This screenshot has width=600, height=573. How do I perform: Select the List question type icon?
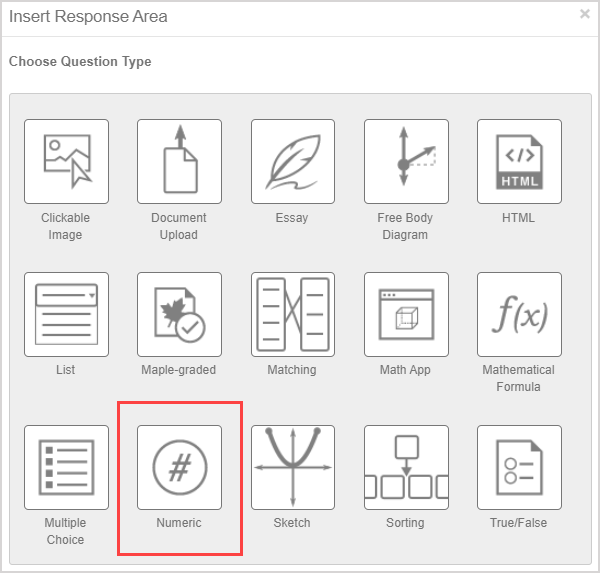tap(66, 314)
